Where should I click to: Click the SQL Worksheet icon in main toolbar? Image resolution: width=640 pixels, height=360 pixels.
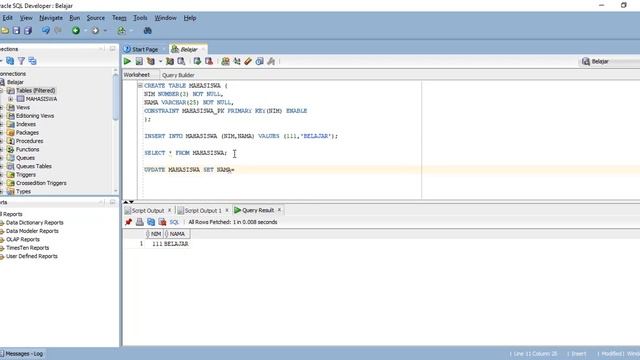pyautogui.click(x=121, y=31)
